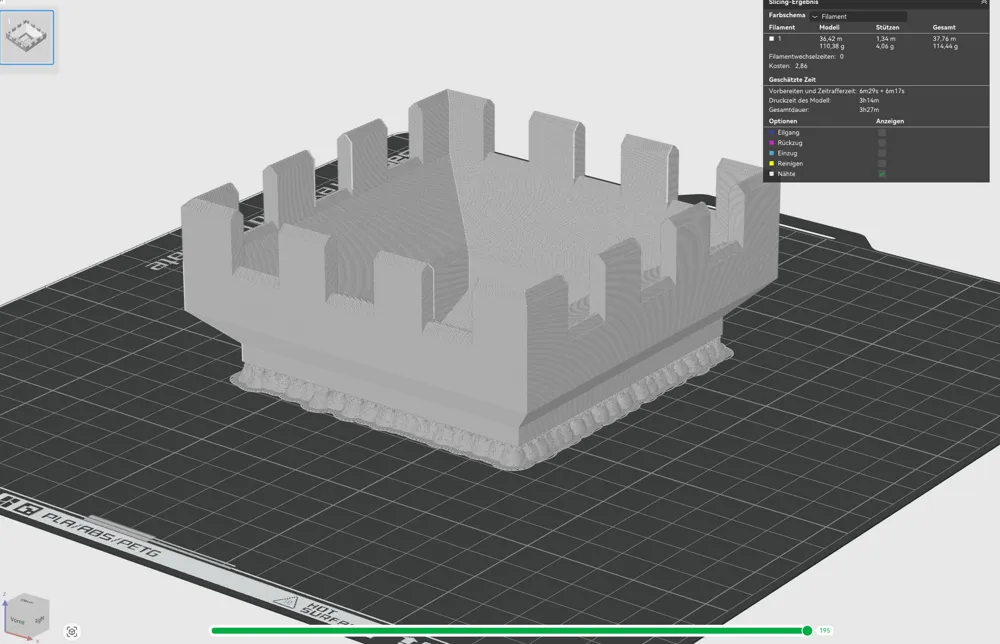The height and width of the screenshot is (644, 1000).
Task: Click the Optionen heading
Action: (783, 121)
